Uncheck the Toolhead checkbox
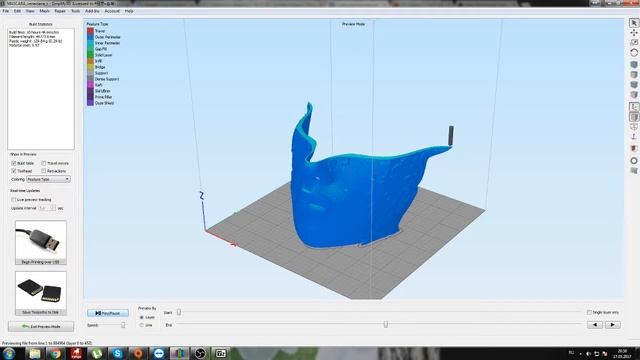The width and height of the screenshot is (640, 360). coord(14,171)
